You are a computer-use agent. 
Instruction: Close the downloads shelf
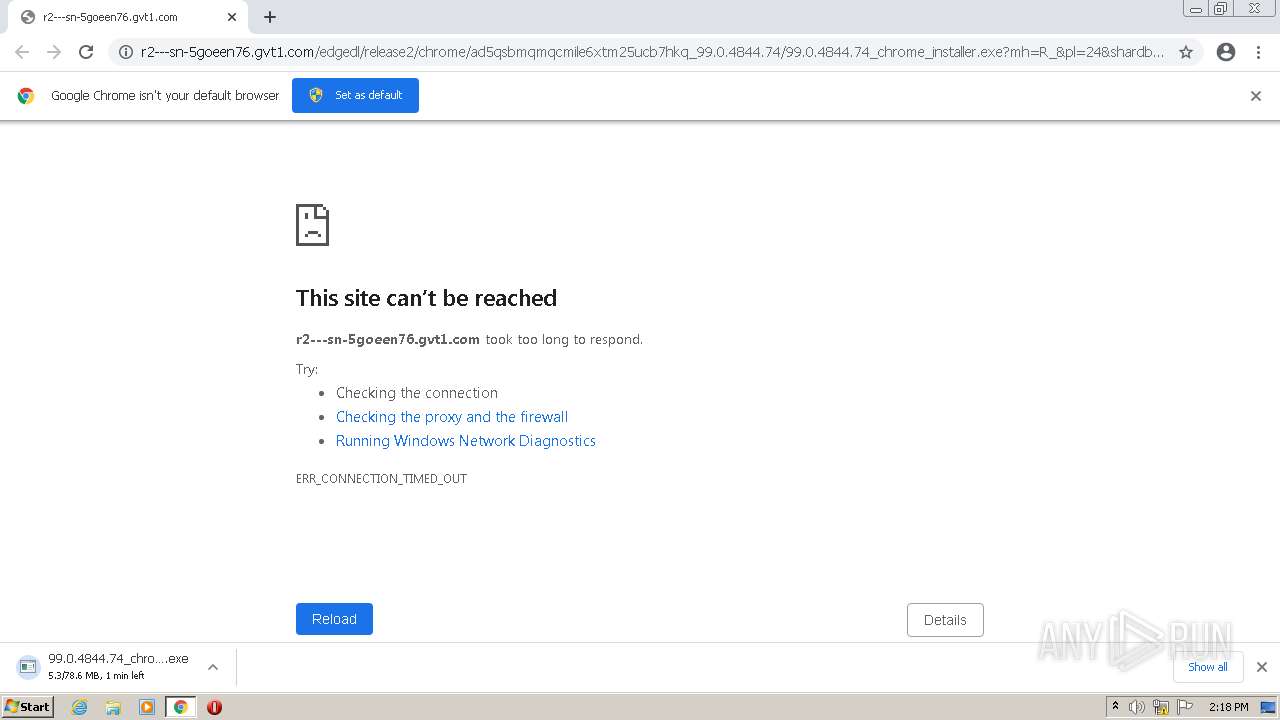point(1262,667)
